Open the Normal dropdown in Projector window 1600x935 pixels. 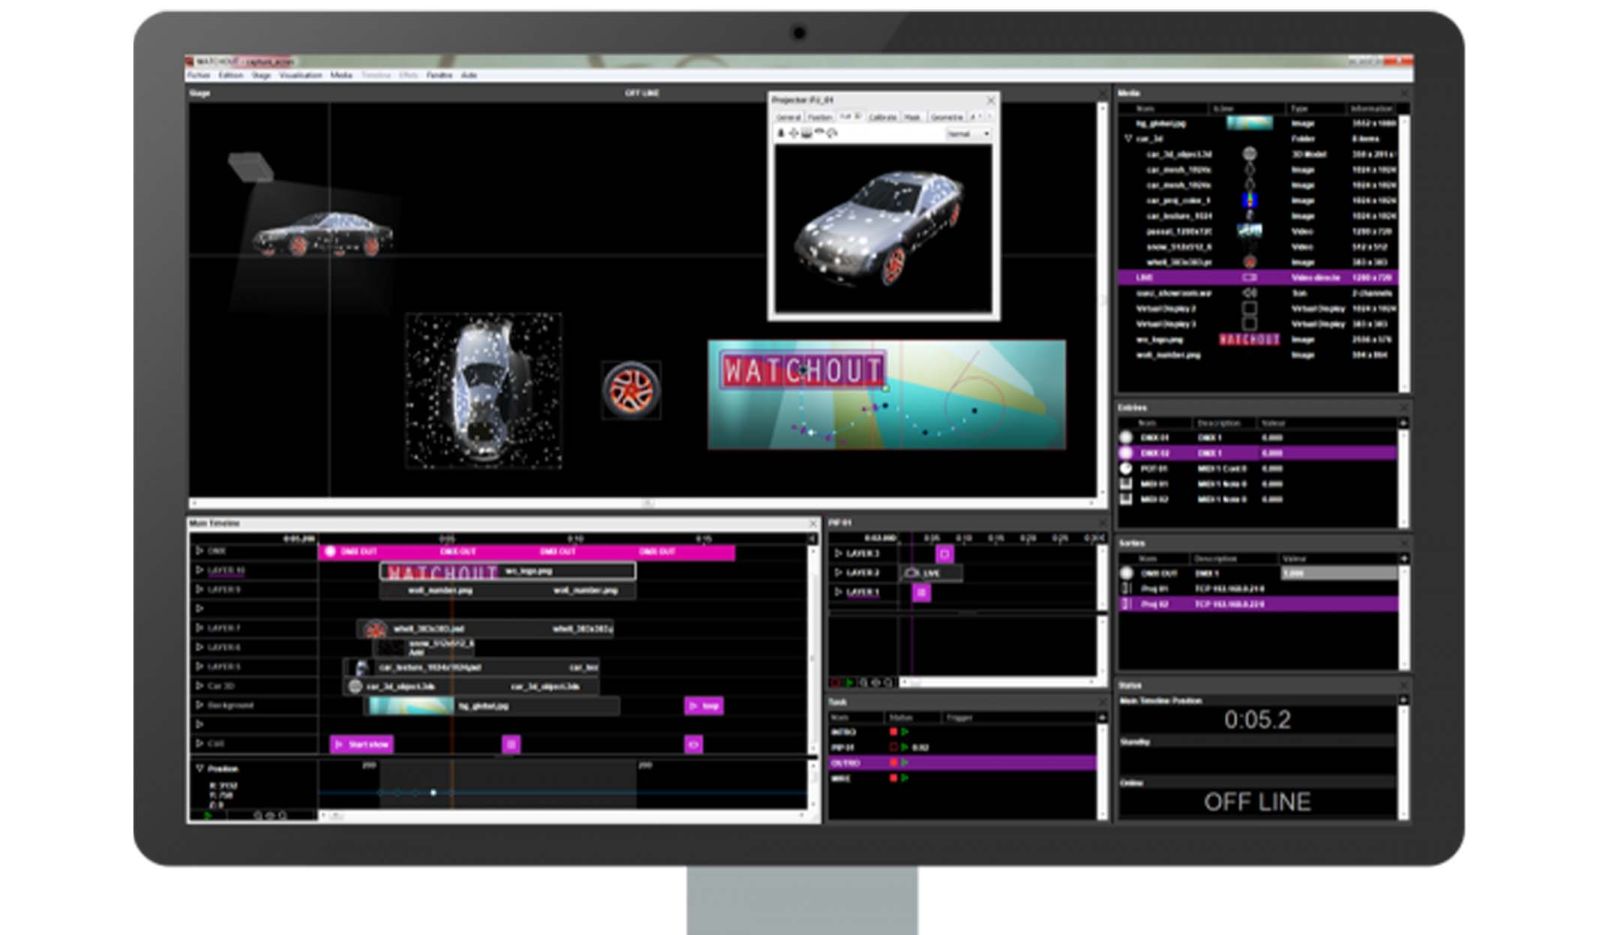coord(968,134)
